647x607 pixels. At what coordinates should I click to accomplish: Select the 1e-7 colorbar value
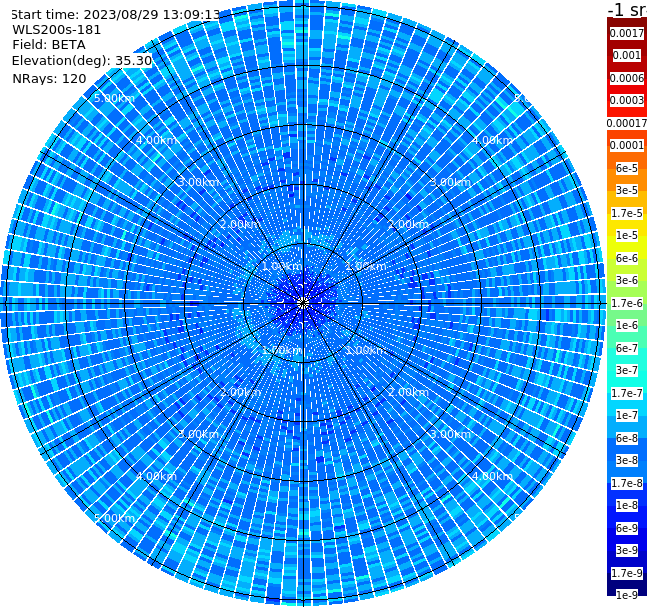[x=626, y=415]
